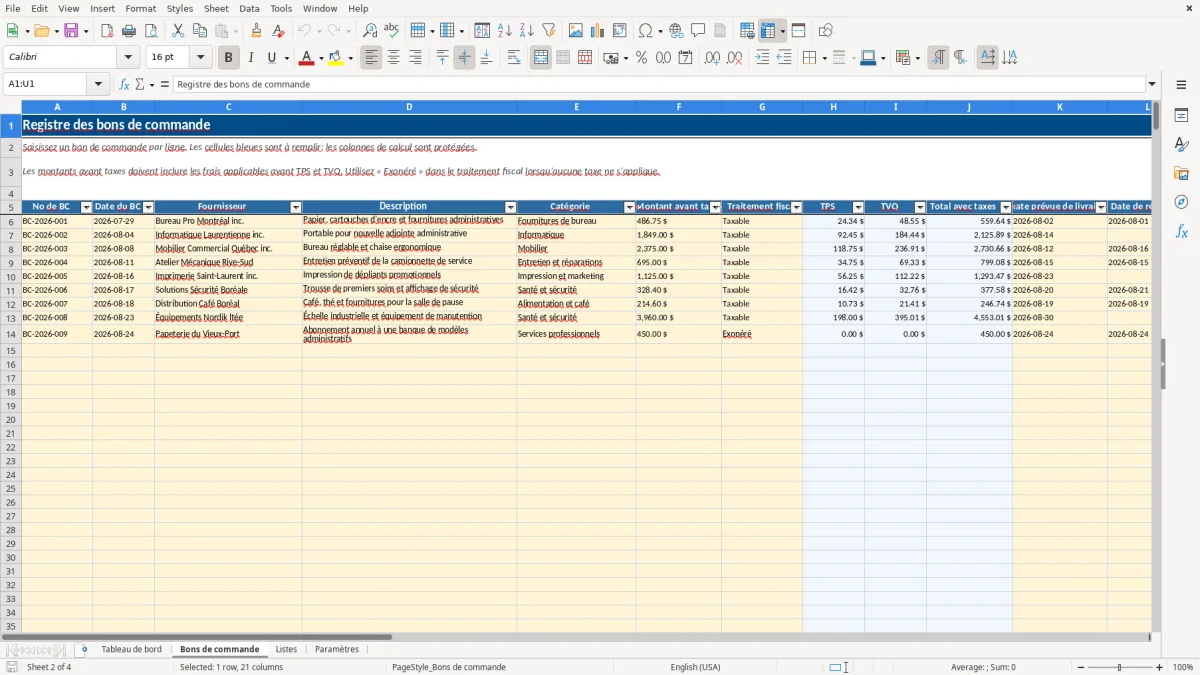1200x675 pixels.
Task: Increase the indent
Action: coord(762,58)
